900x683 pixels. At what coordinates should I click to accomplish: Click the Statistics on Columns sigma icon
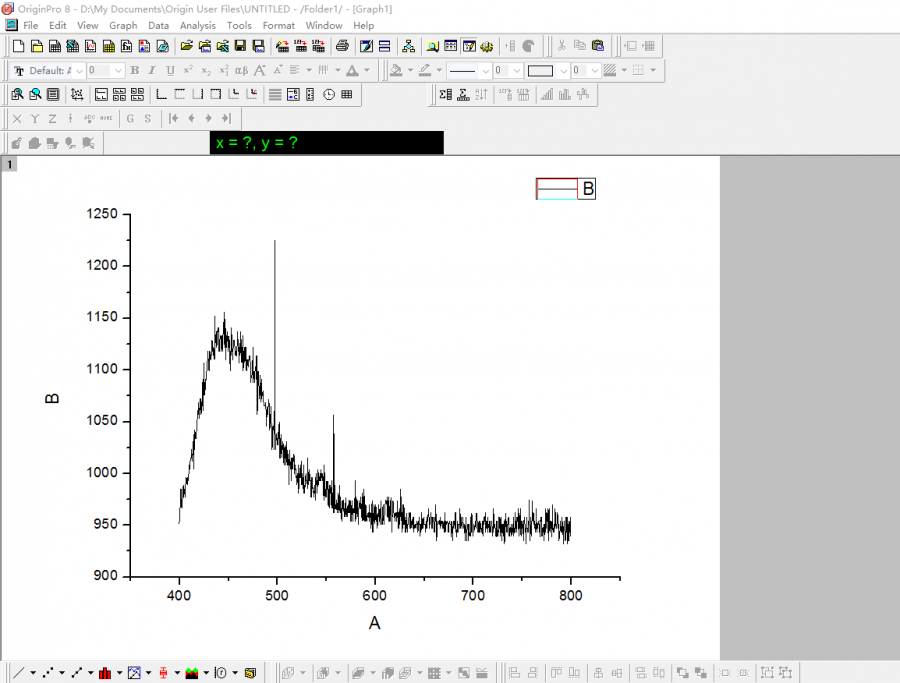pyautogui.click(x=445, y=94)
